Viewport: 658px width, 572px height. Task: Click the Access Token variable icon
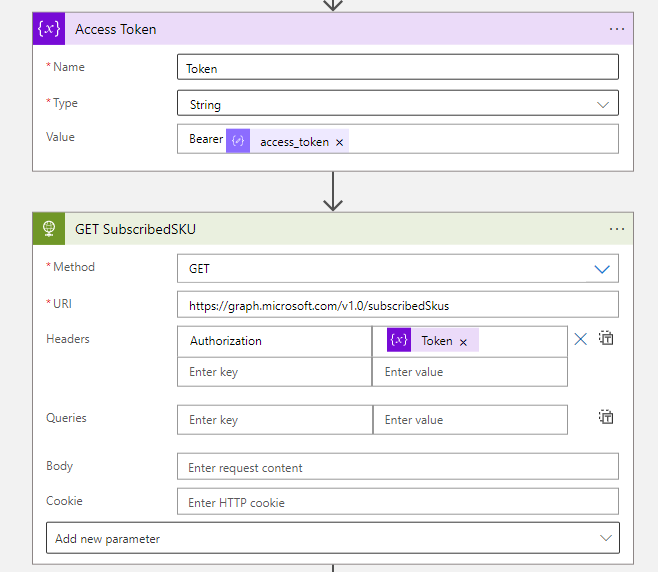[49, 29]
